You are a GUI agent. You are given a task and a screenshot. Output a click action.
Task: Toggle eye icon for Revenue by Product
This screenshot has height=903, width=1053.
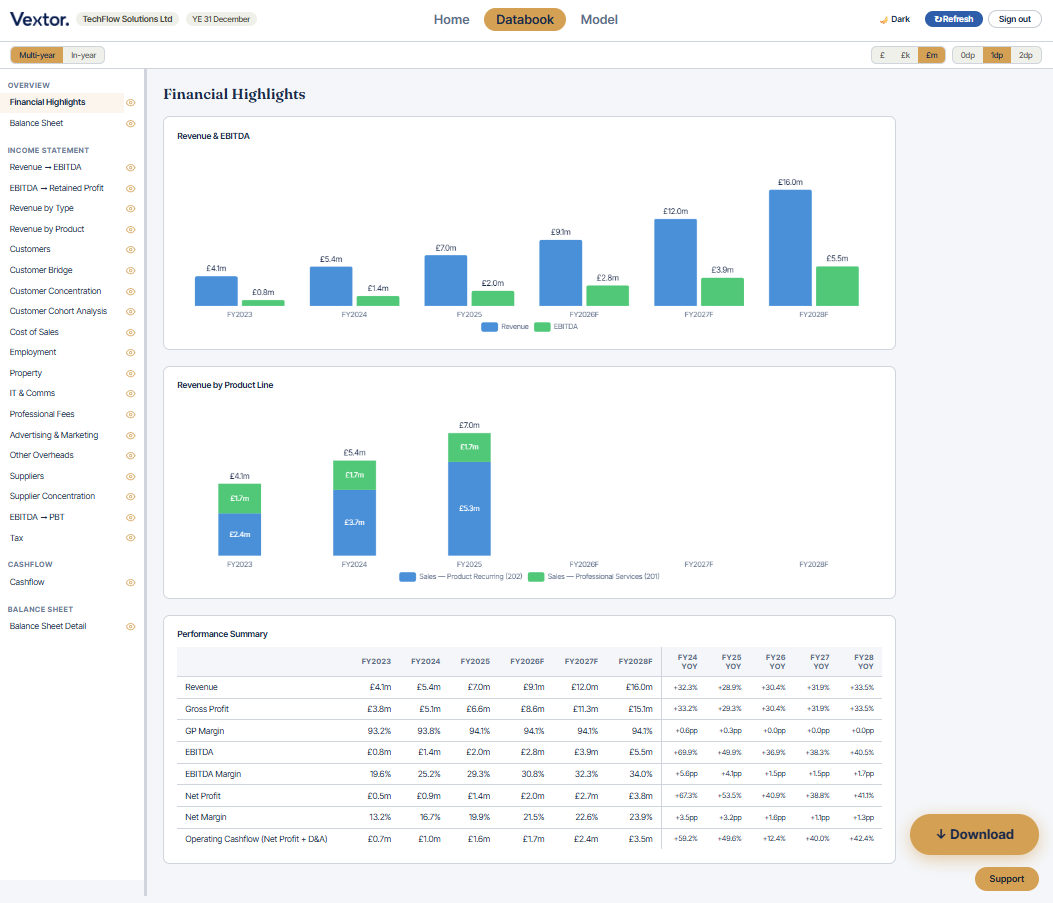(131, 230)
